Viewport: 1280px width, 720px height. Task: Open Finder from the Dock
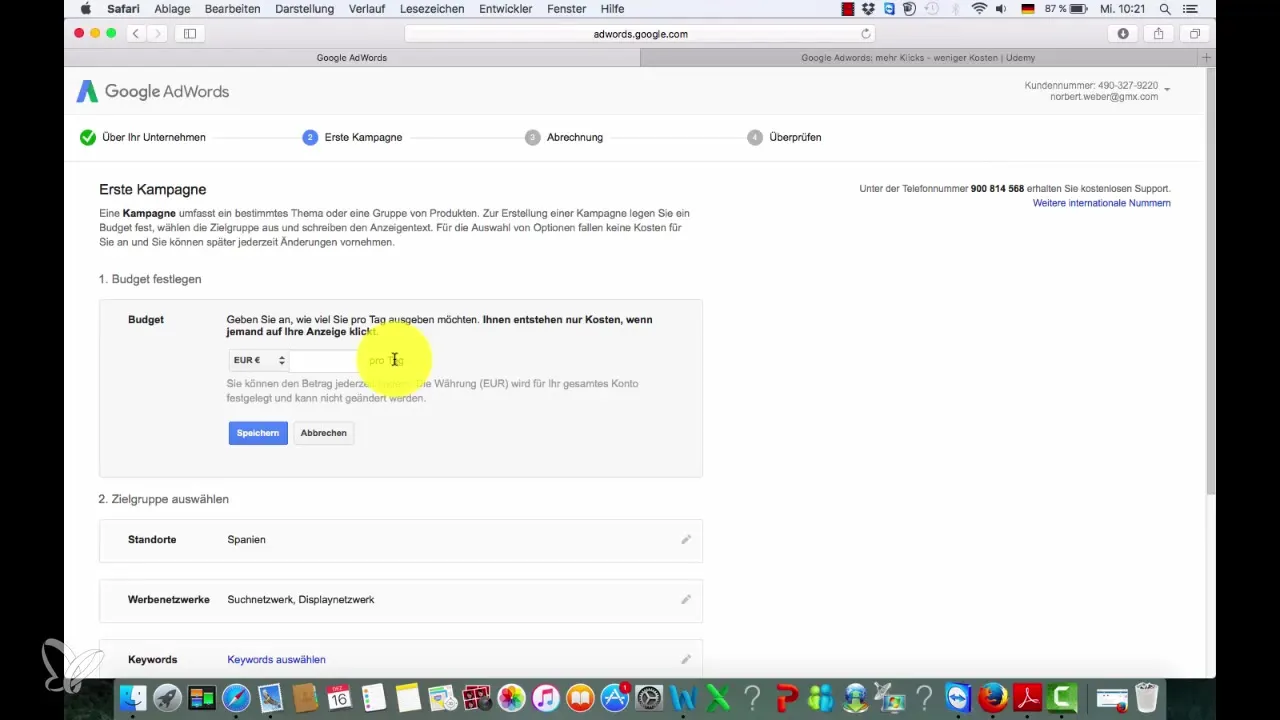coord(133,698)
